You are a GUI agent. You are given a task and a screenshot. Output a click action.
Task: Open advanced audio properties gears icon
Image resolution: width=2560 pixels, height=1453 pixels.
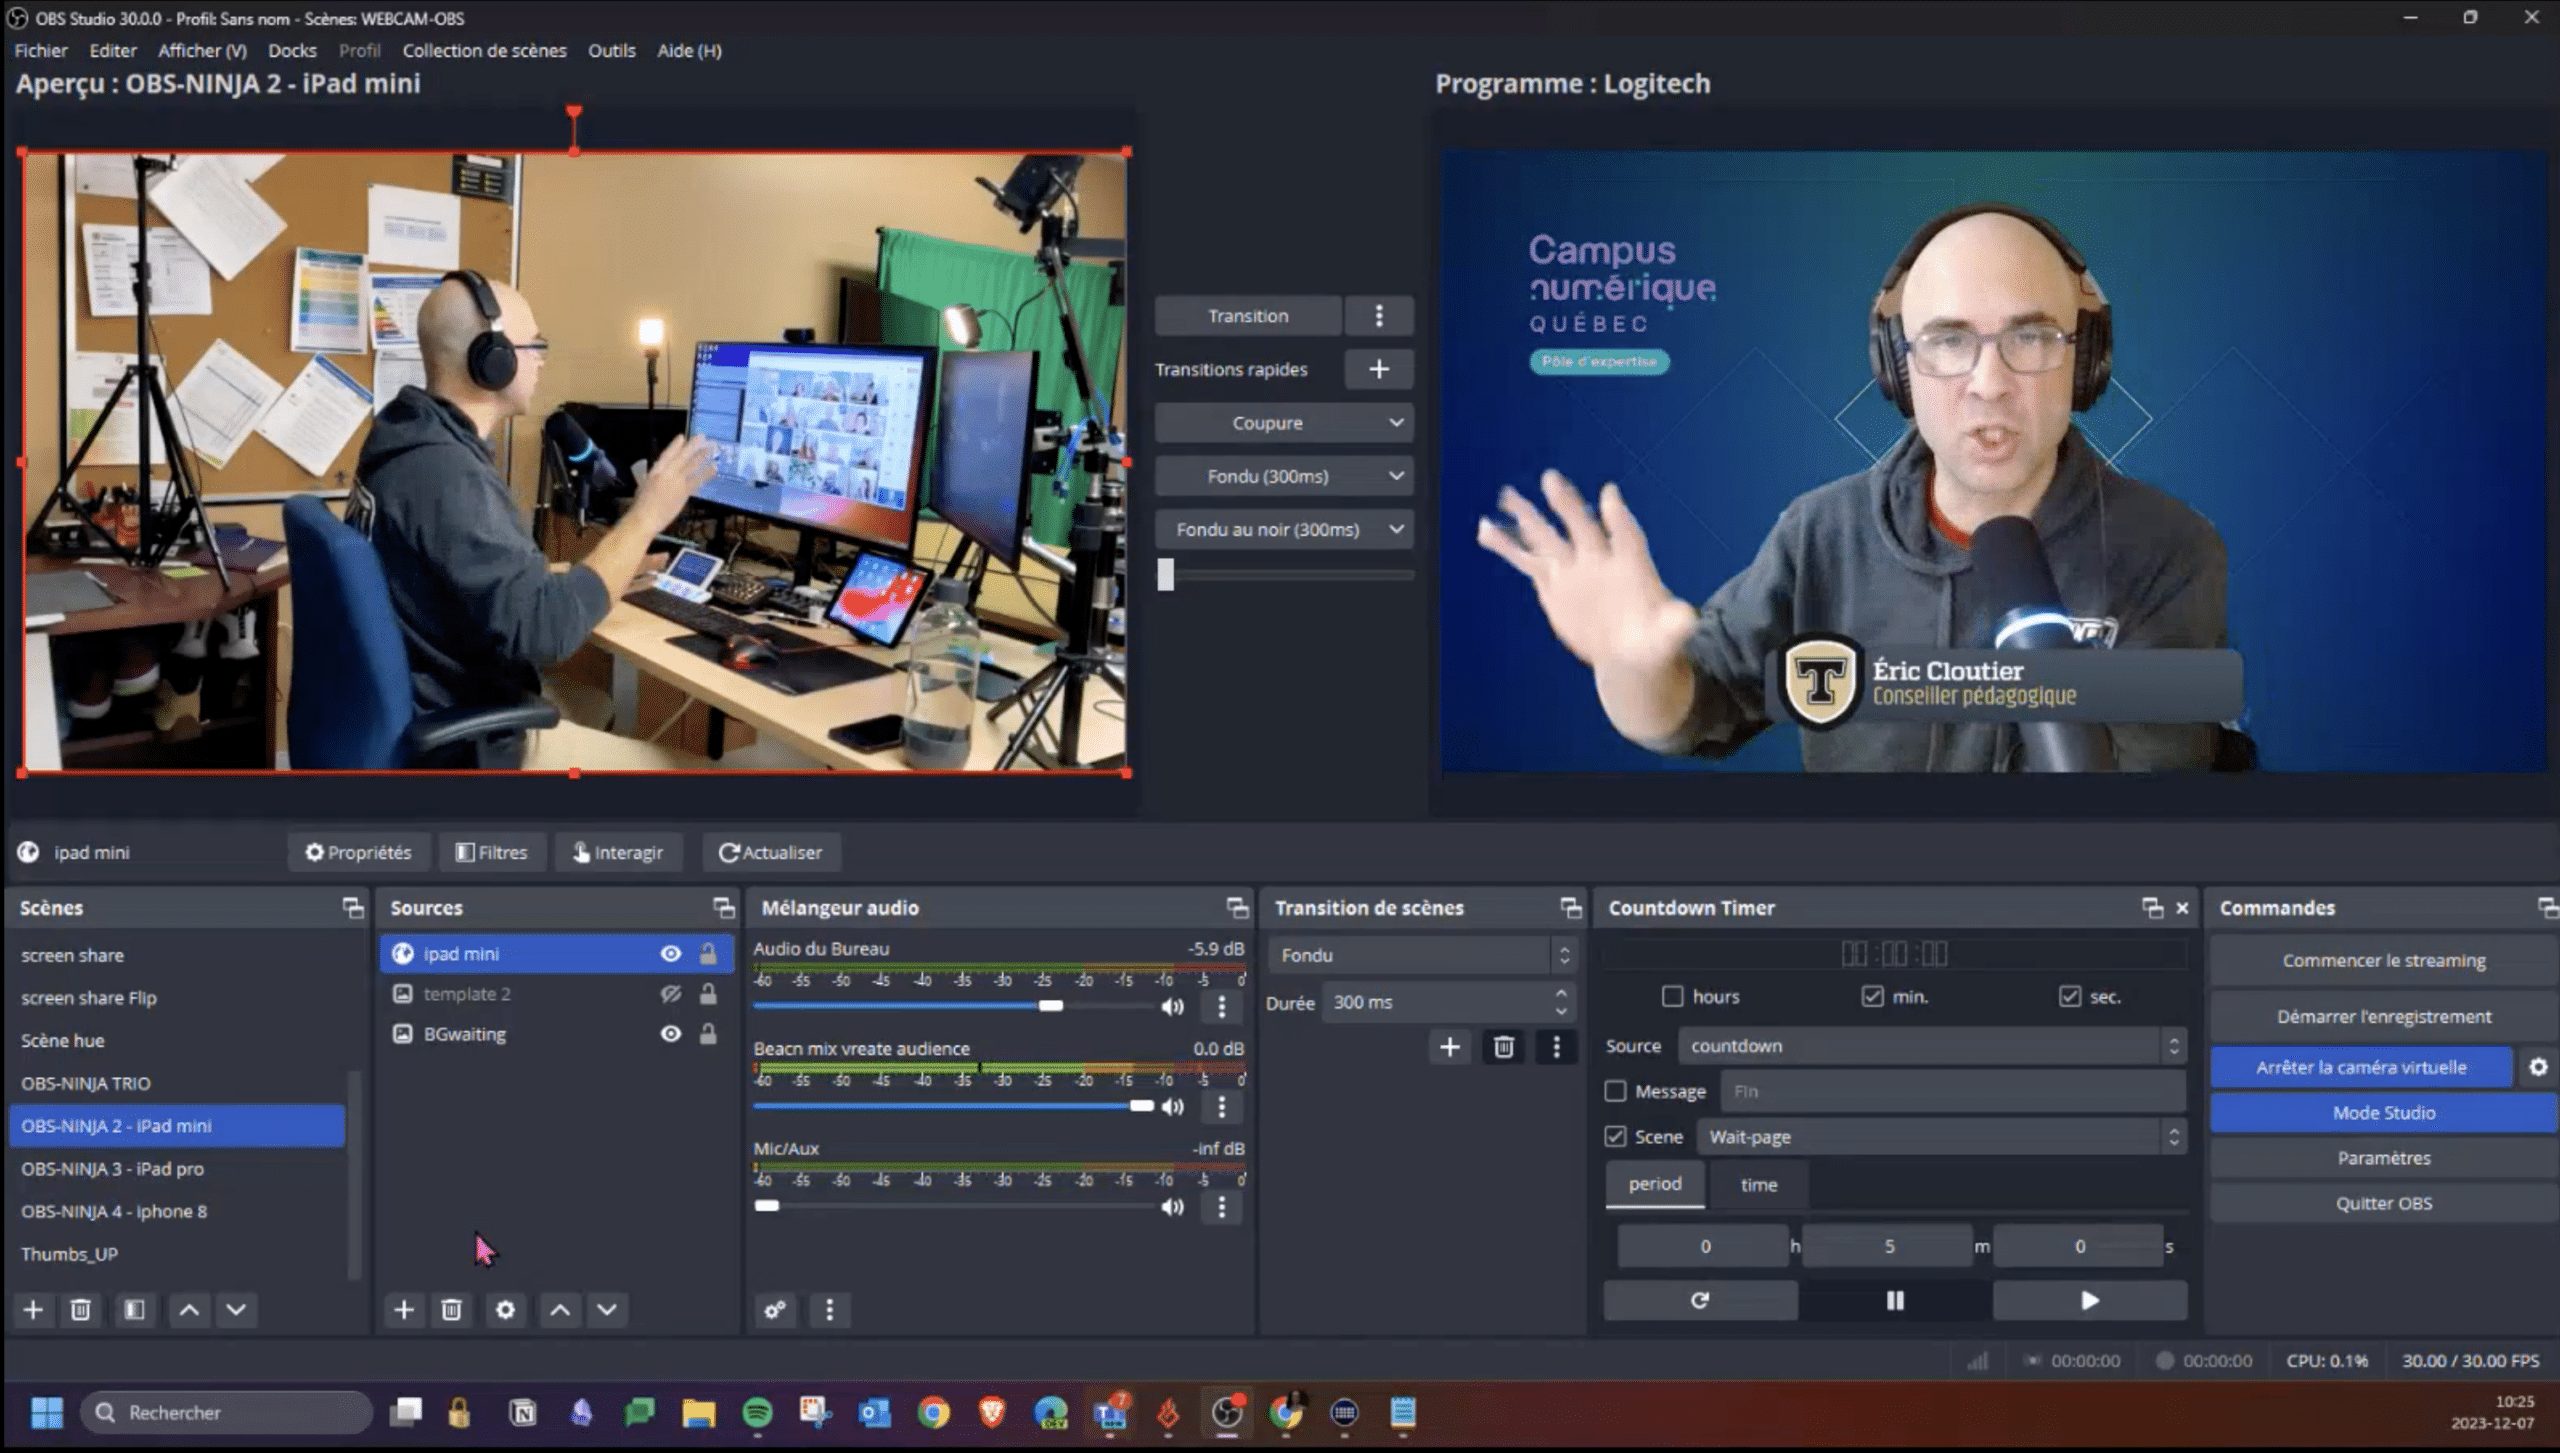pyautogui.click(x=775, y=1310)
